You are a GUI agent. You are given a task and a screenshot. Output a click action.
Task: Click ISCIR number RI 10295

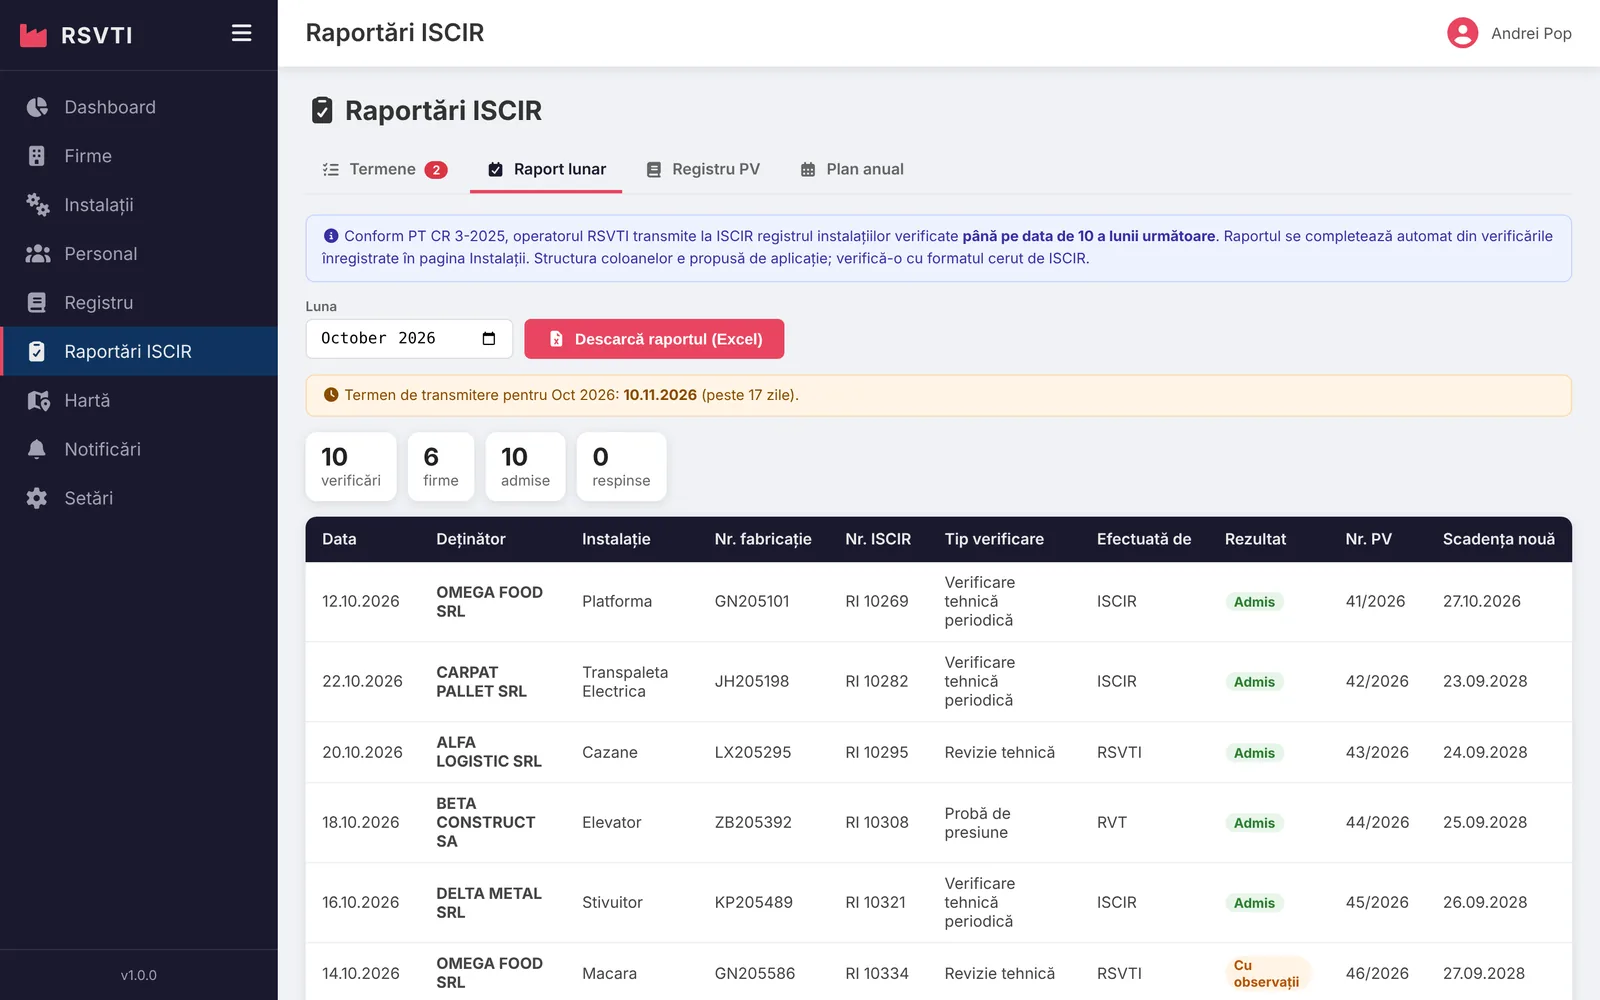(x=877, y=752)
